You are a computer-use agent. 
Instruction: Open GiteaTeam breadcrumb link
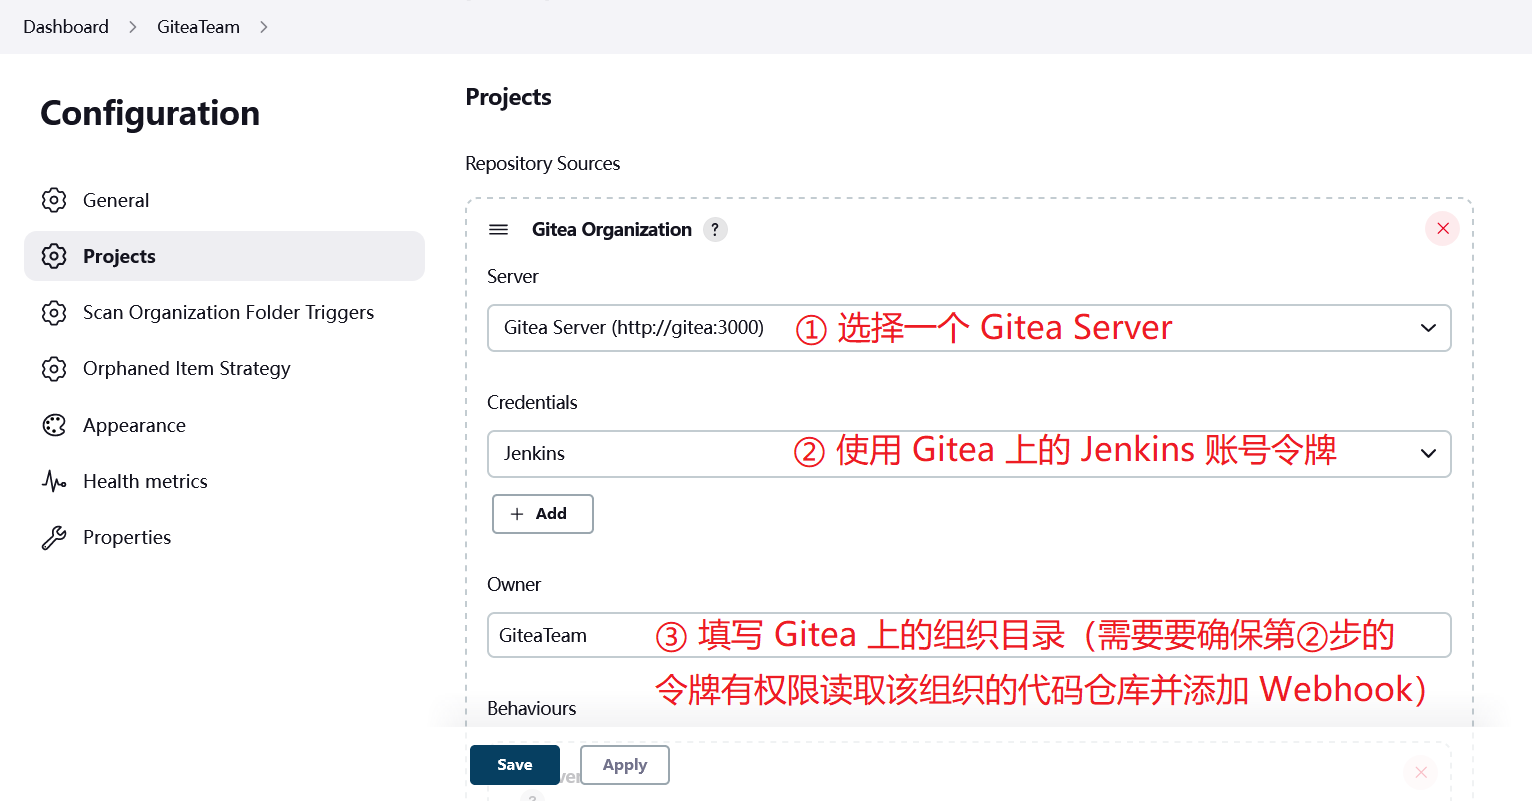click(x=198, y=27)
